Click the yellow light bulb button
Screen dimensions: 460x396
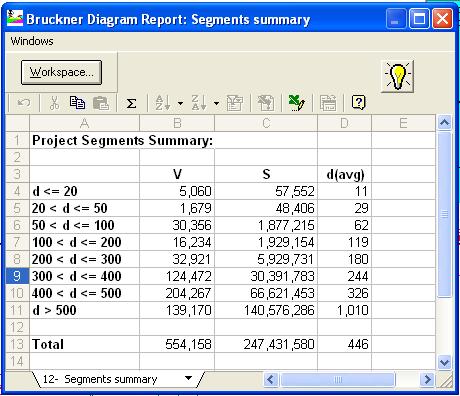397,76
